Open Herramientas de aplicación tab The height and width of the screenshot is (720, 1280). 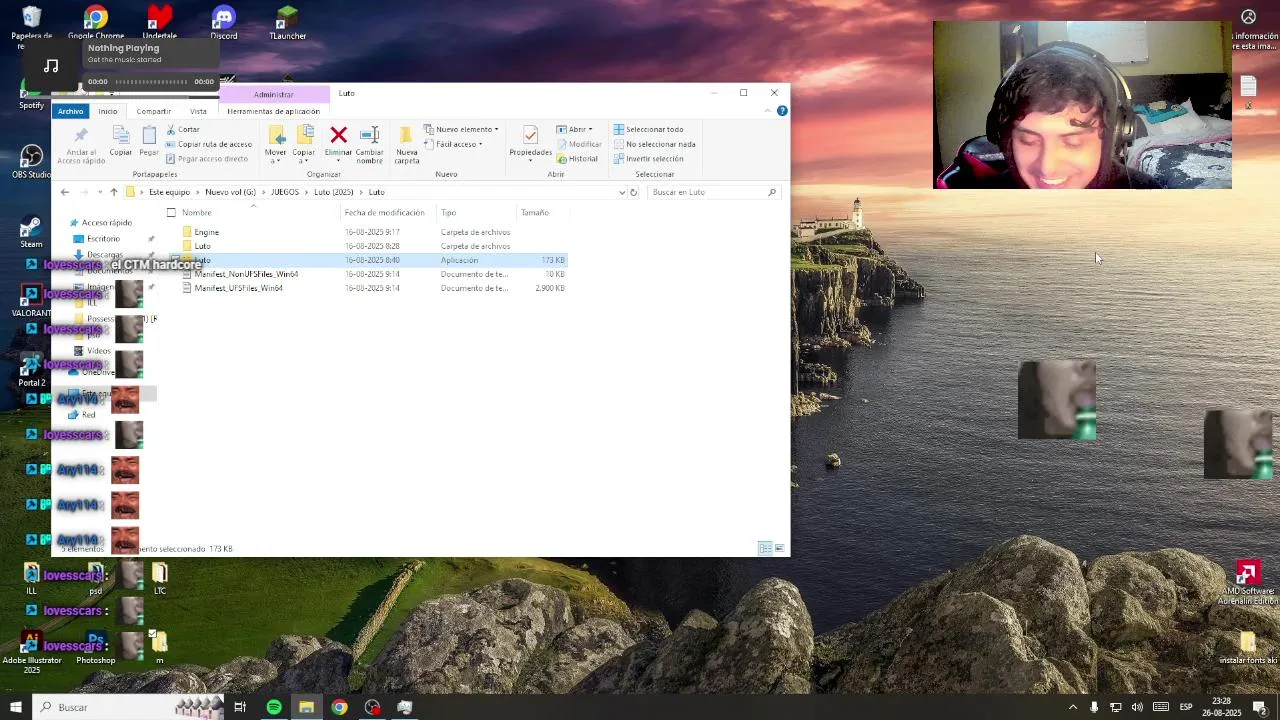click(273, 111)
